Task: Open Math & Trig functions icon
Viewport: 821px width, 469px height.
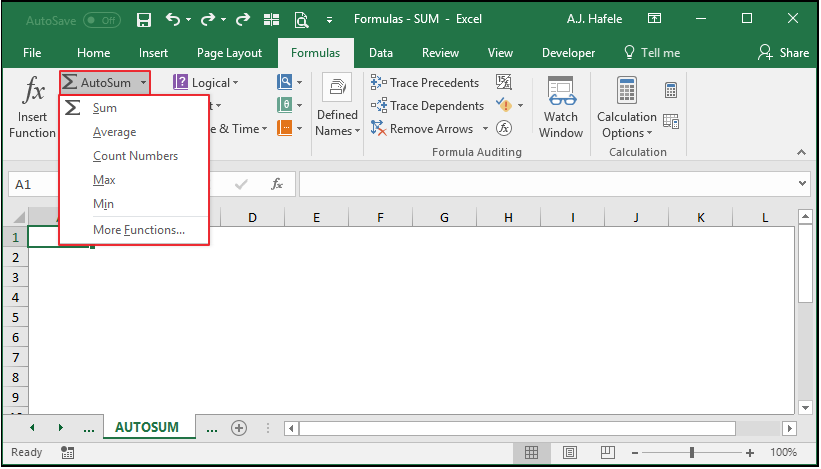Action: 285,105
